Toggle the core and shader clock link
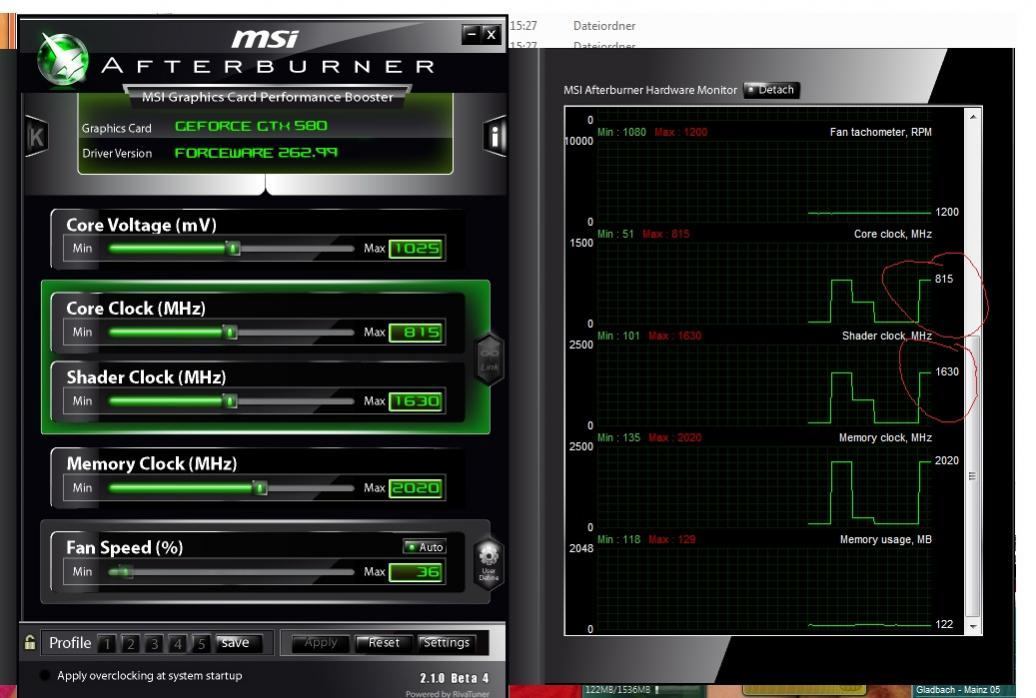 pyautogui.click(x=490, y=359)
